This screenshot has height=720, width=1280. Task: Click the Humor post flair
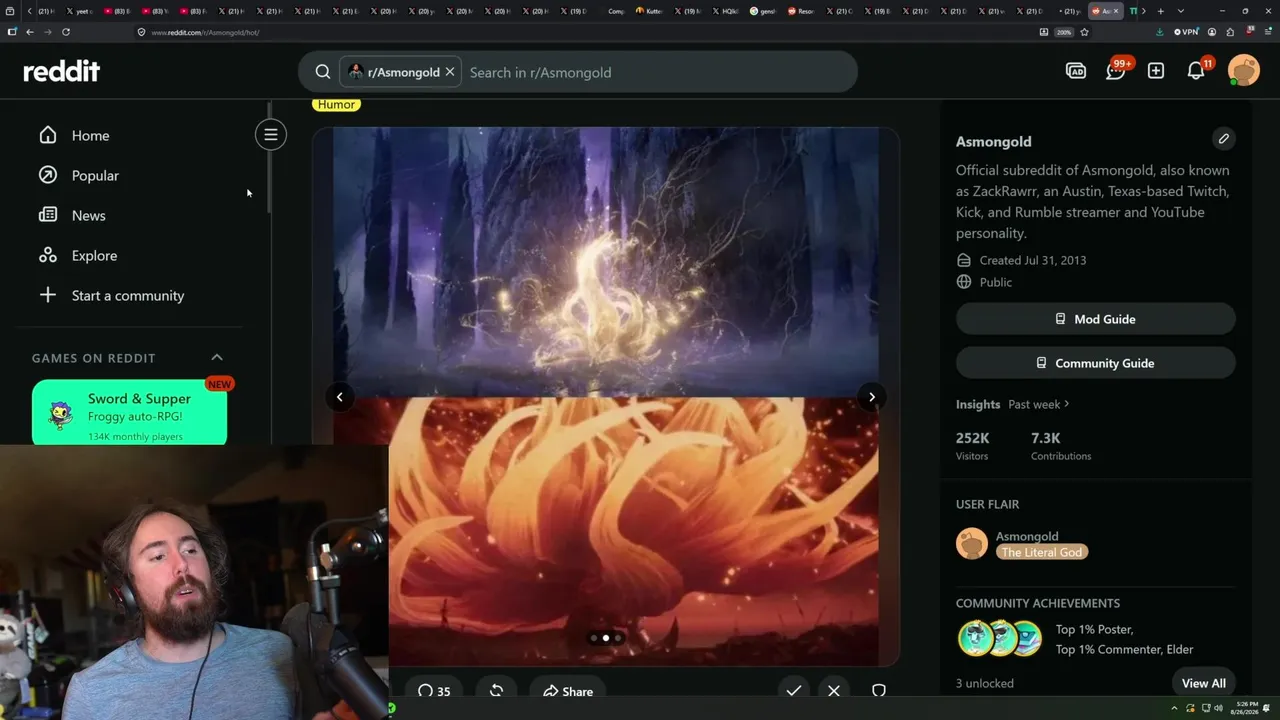[x=336, y=104]
